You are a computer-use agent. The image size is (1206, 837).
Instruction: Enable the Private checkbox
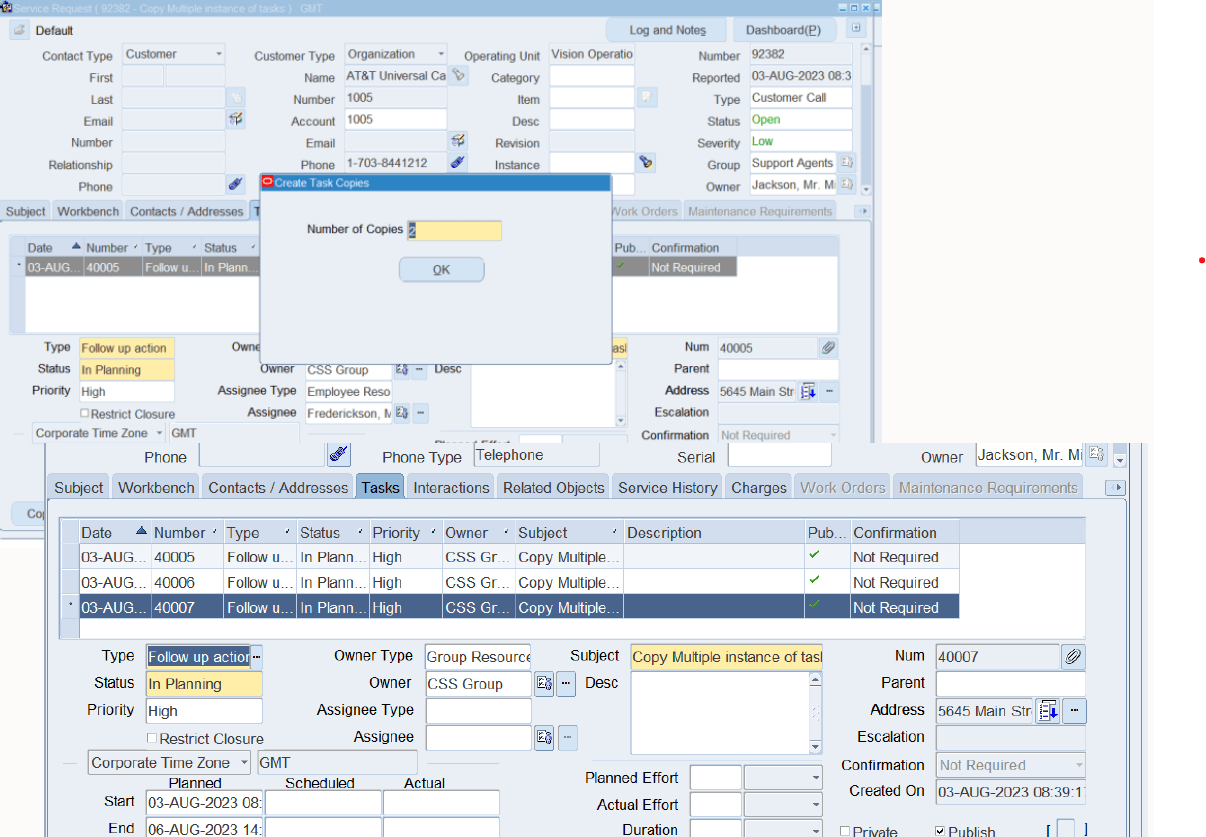845,831
